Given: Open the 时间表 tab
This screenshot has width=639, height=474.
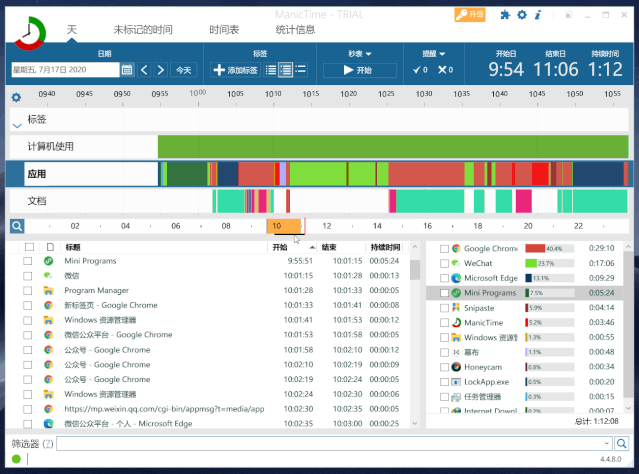Looking at the screenshot, I should tap(224, 29).
